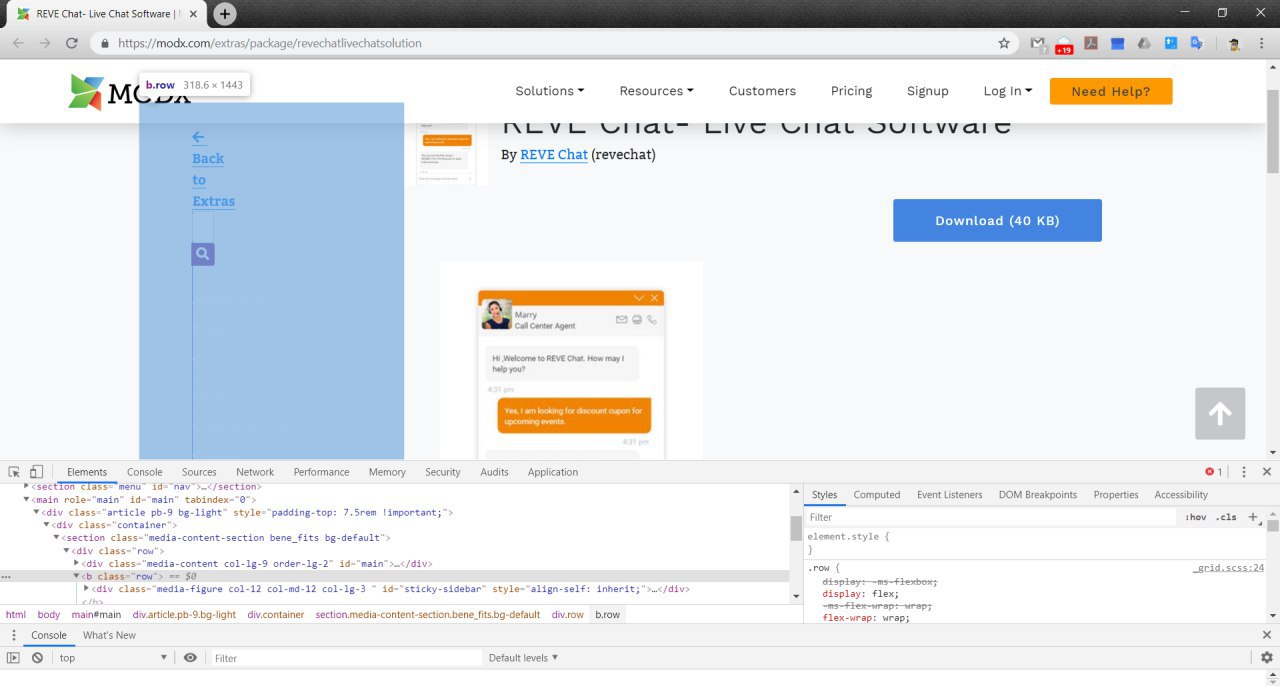Open the REVE Chat author link

tap(553, 155)
